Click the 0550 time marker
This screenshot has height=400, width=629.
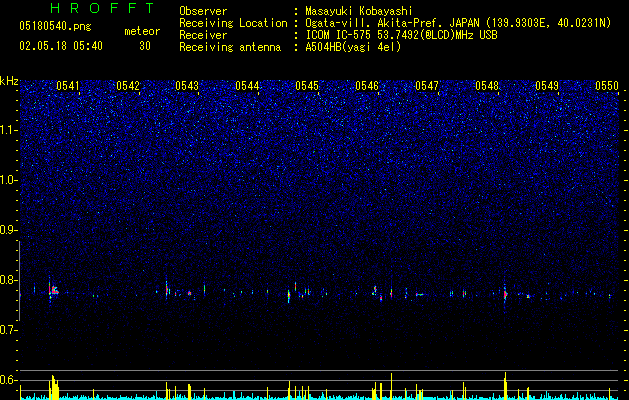point(607,86)
